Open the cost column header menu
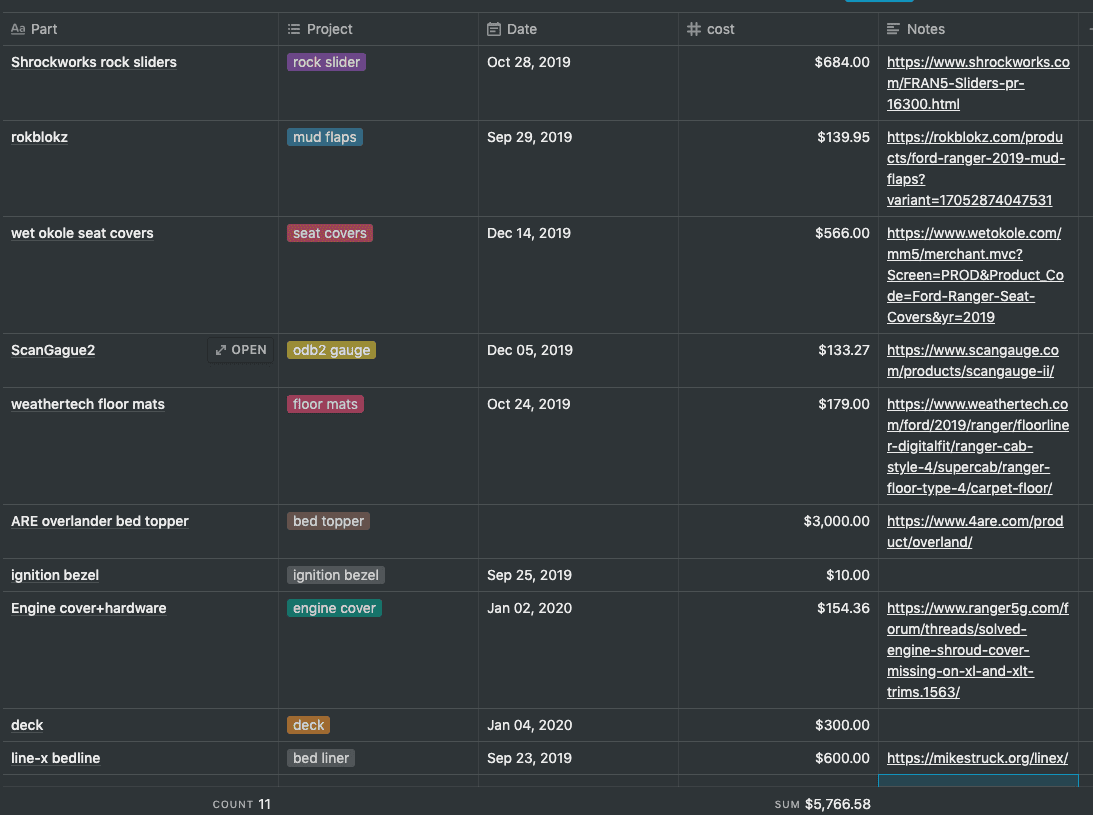 779,29
